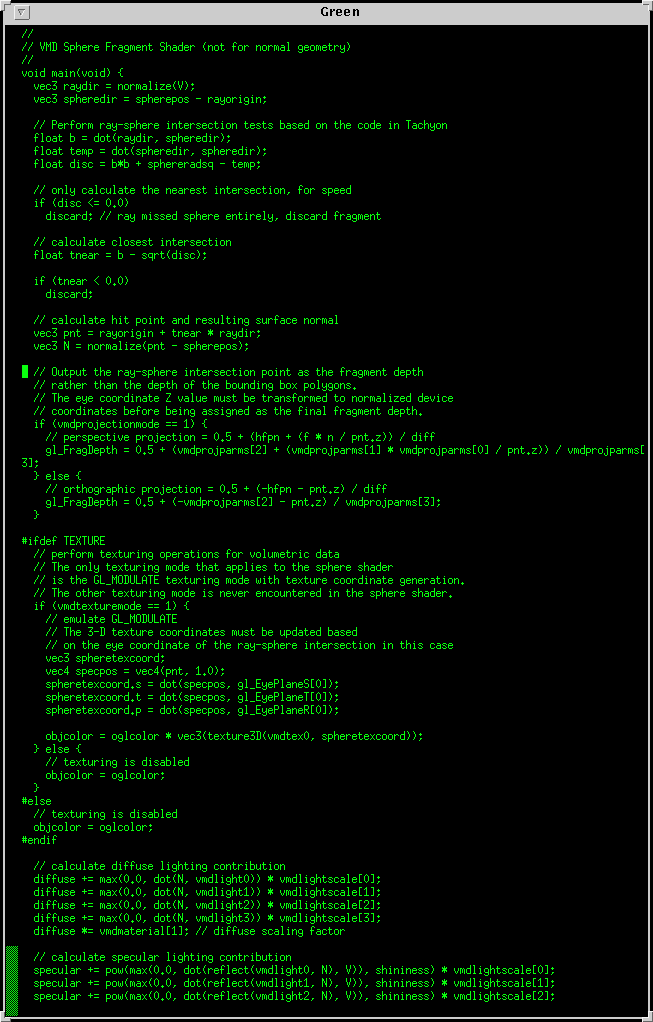Image resolution: width=653 pixels, height=1022 pixels.
Task: Click the "Green" window title bar
Action: [x=340, y=12]
